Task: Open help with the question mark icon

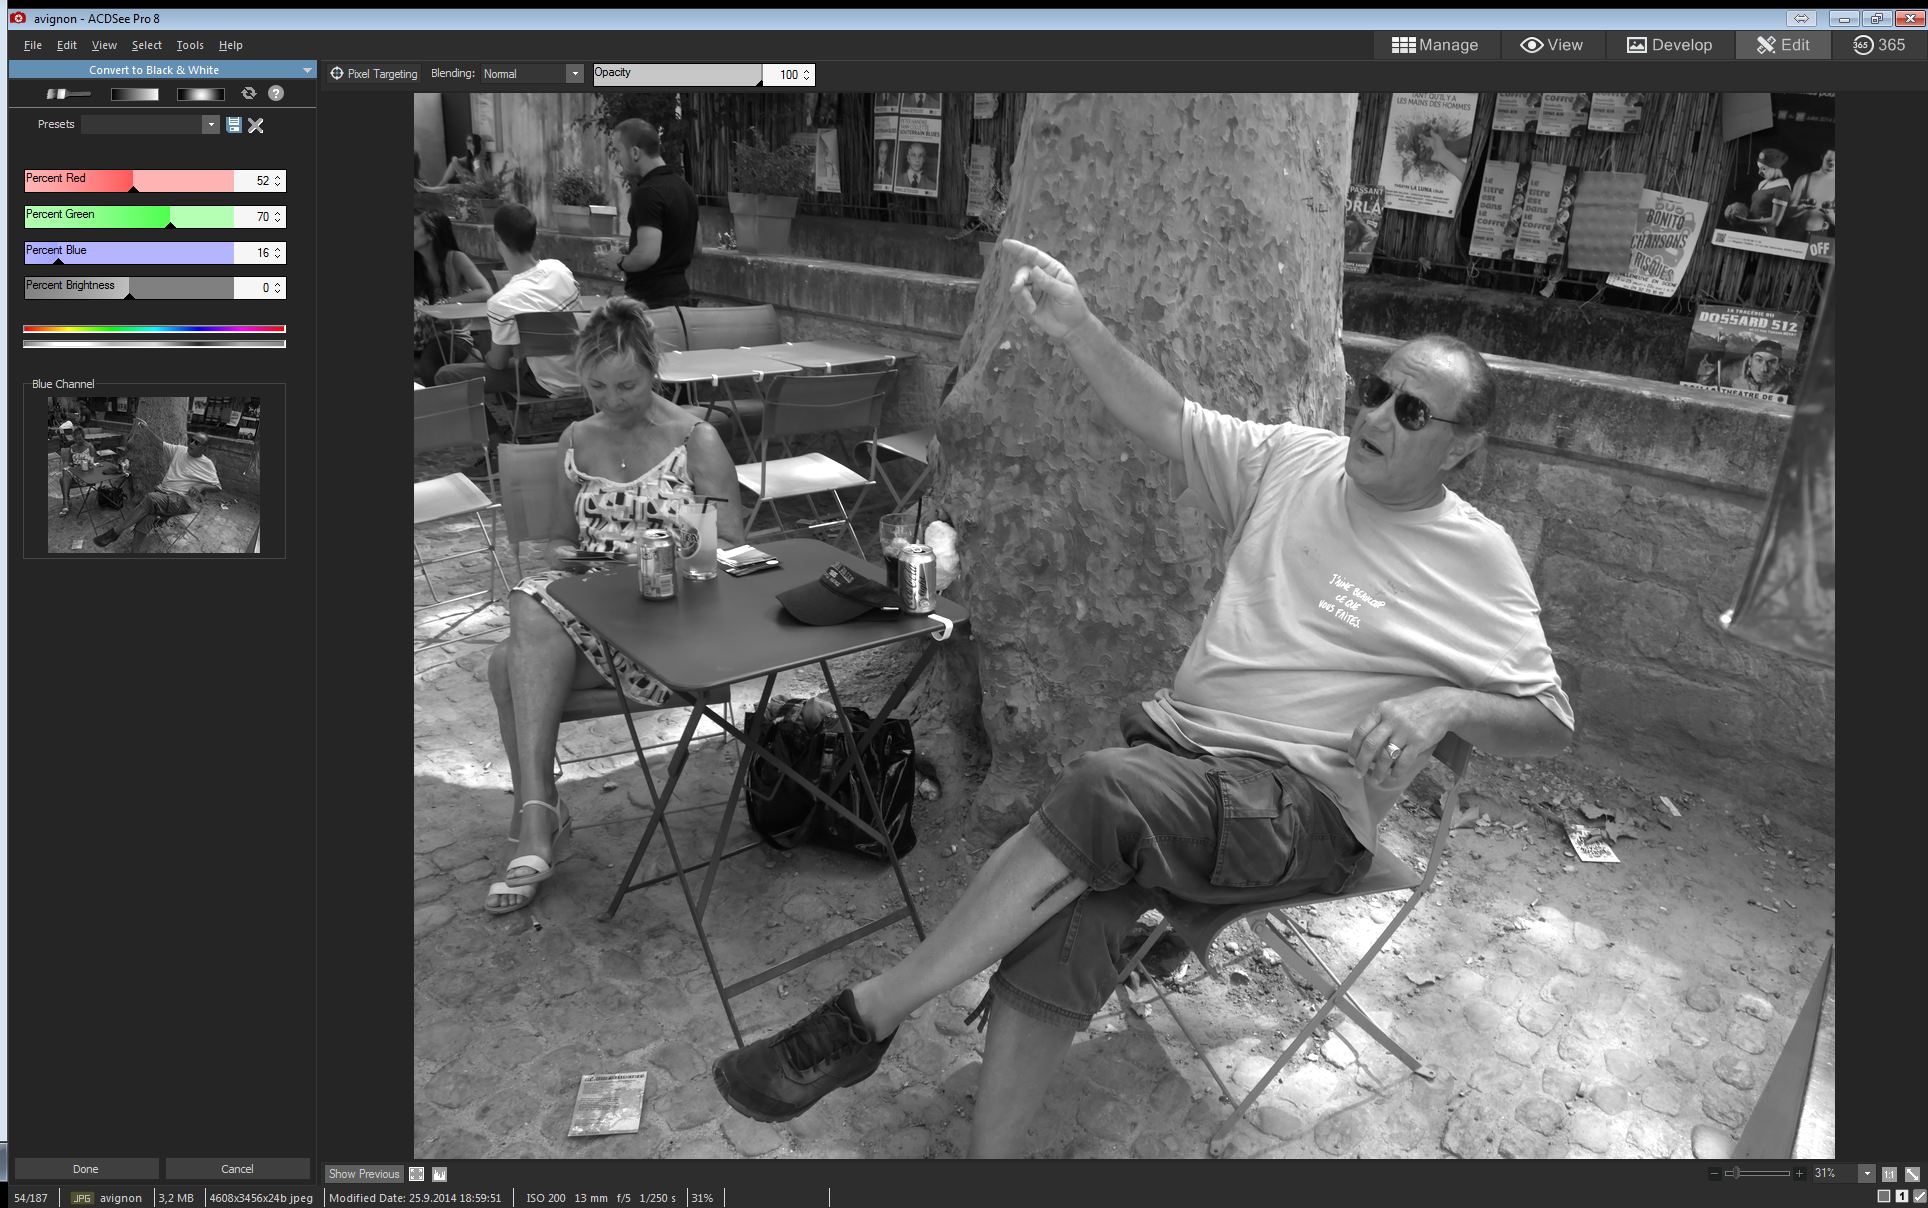Action: click(x=276, y=93)
